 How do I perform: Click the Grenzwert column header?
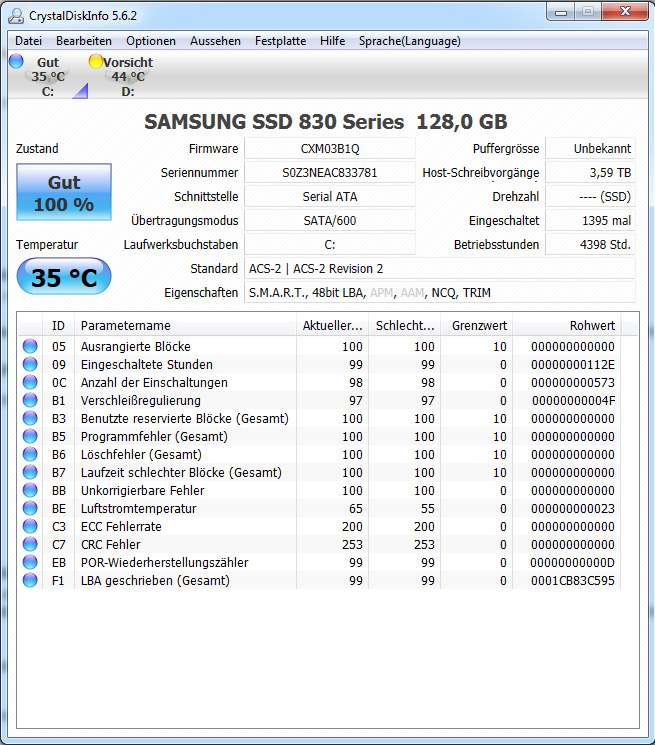point(476,326)
